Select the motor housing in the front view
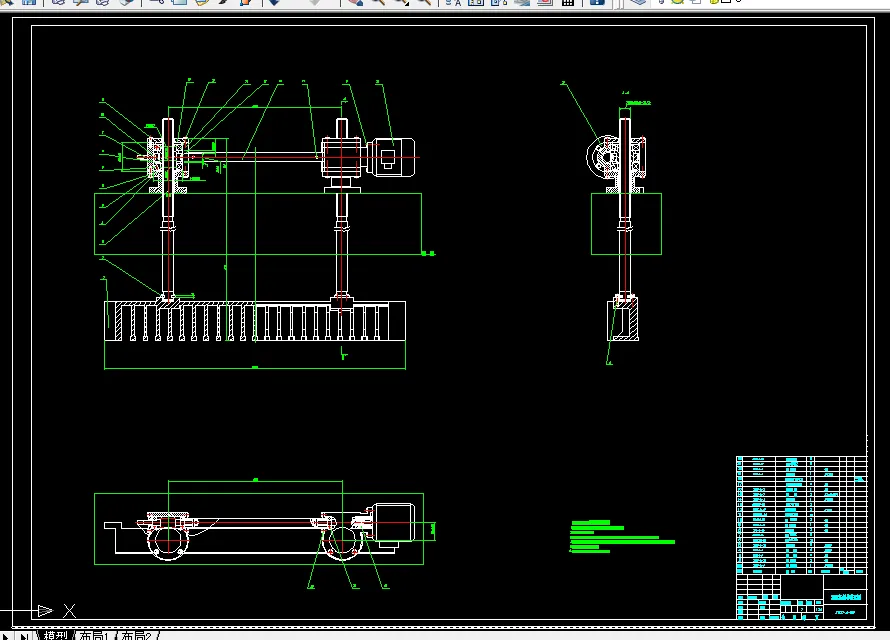Viewport: 890px width, 640px height. [x=391, y=157]
